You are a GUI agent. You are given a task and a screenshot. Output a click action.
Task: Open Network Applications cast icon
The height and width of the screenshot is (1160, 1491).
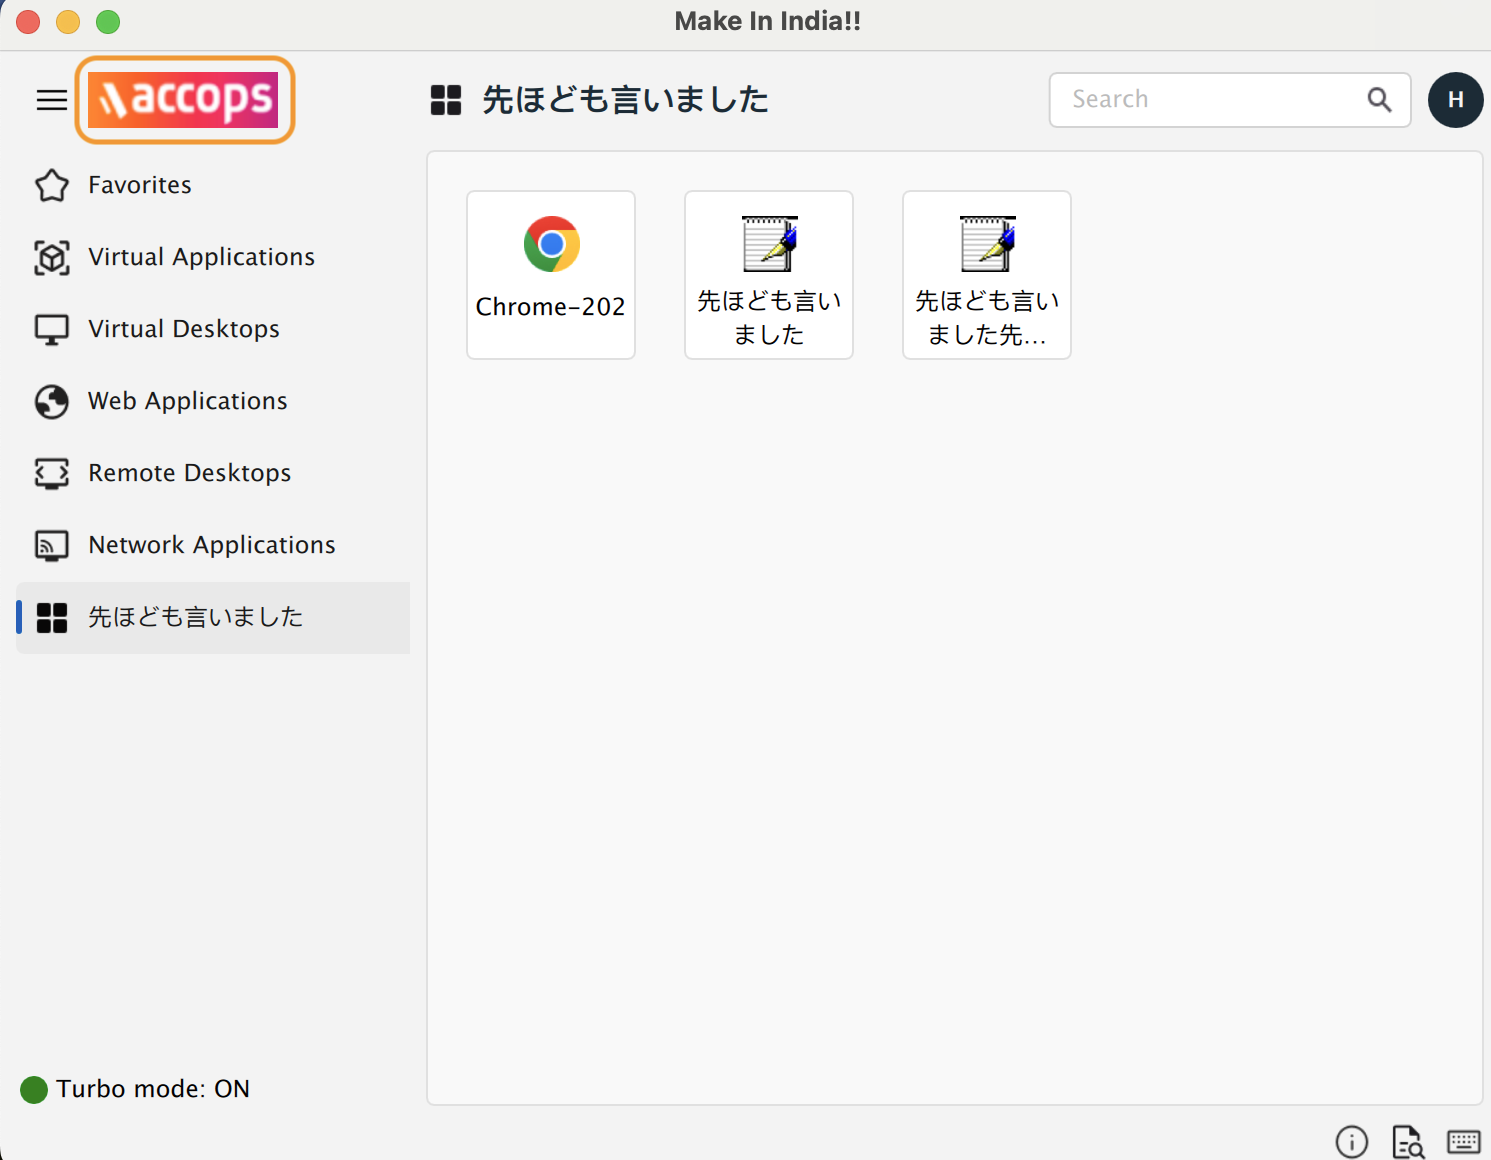point(52,545)
